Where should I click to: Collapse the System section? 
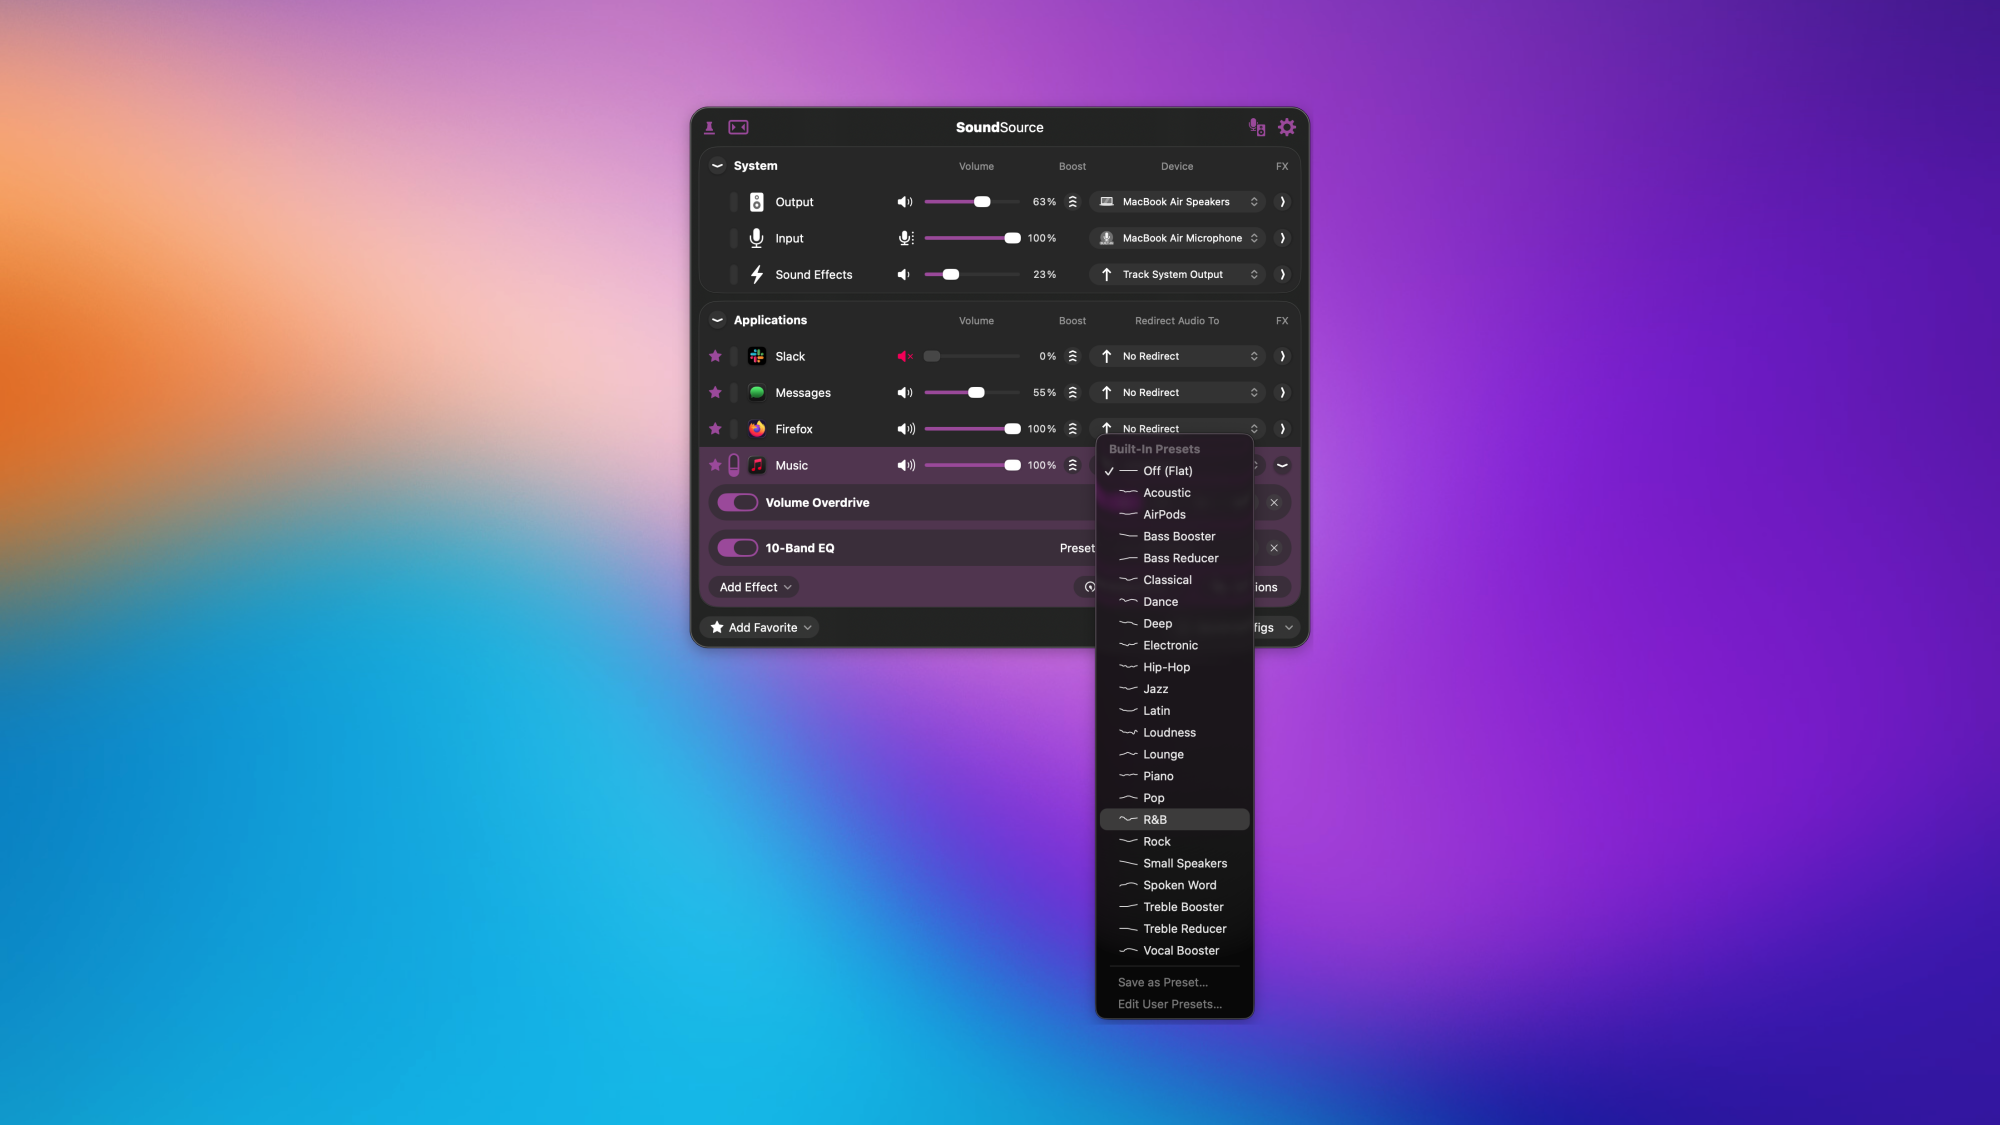pyautogui.click(x=717, y=166)
